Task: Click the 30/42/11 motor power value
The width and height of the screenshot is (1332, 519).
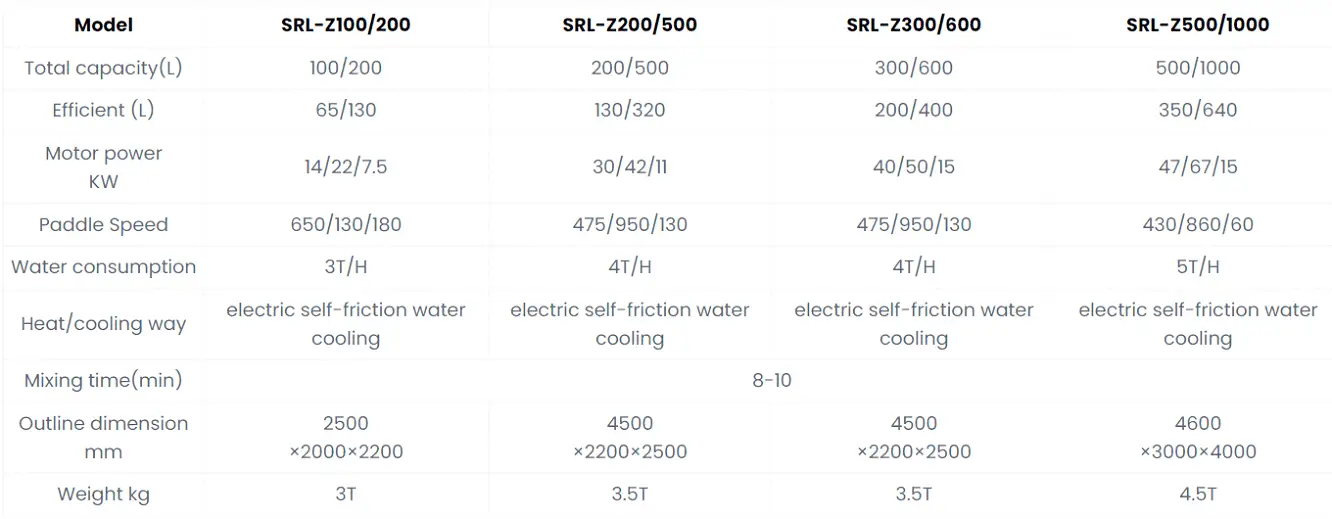Action: [x=629, y=167]
